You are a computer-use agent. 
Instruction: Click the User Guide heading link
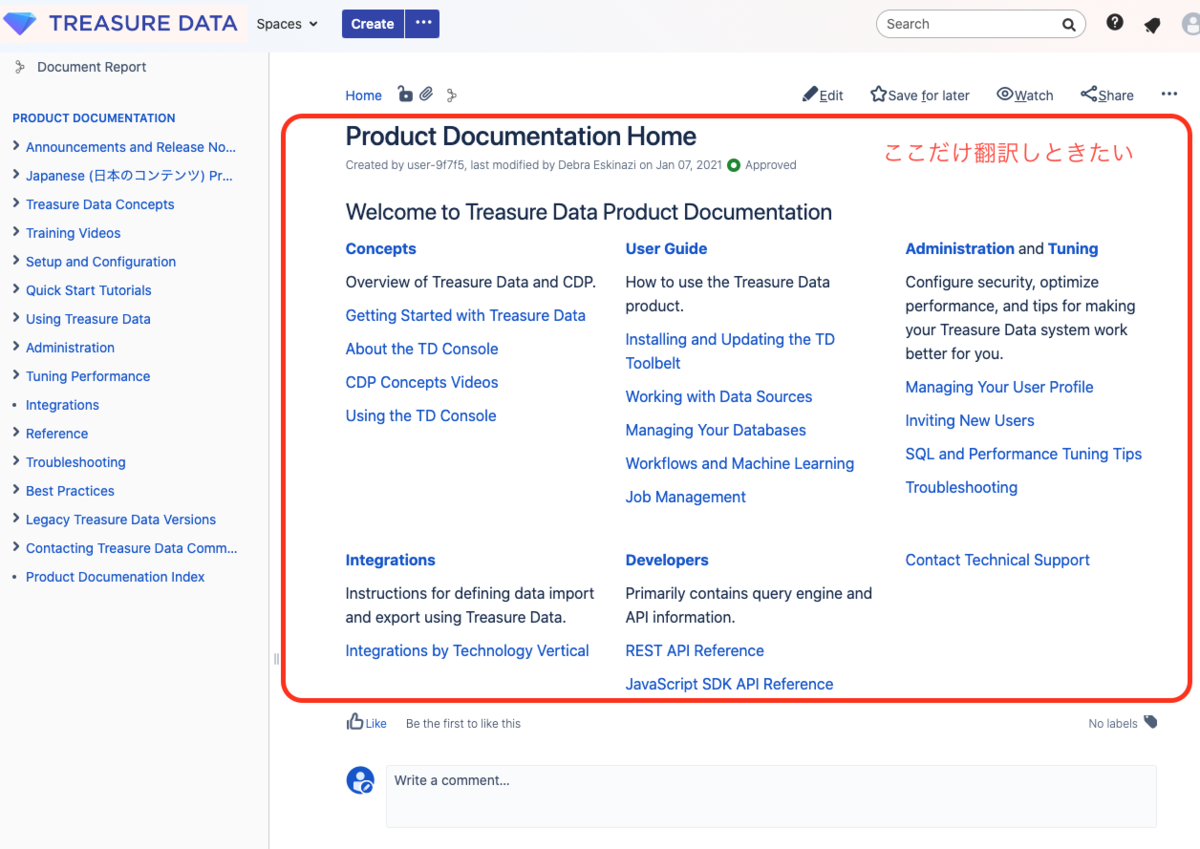pos(667,249)
